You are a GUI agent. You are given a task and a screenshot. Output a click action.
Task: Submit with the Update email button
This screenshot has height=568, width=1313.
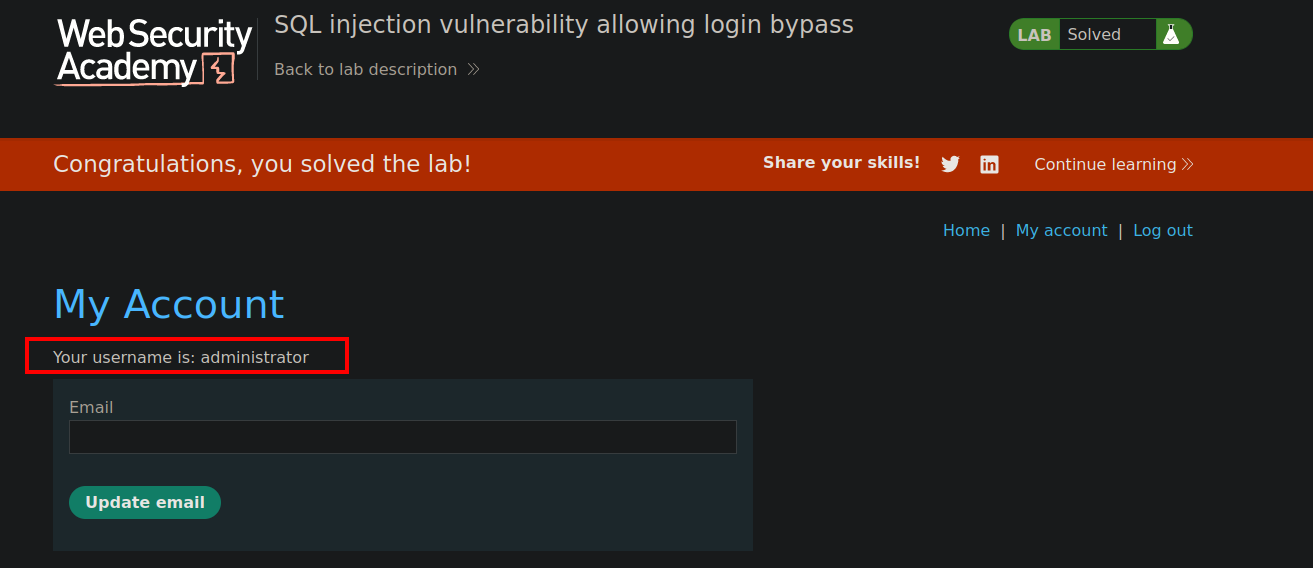click(145, 502)
